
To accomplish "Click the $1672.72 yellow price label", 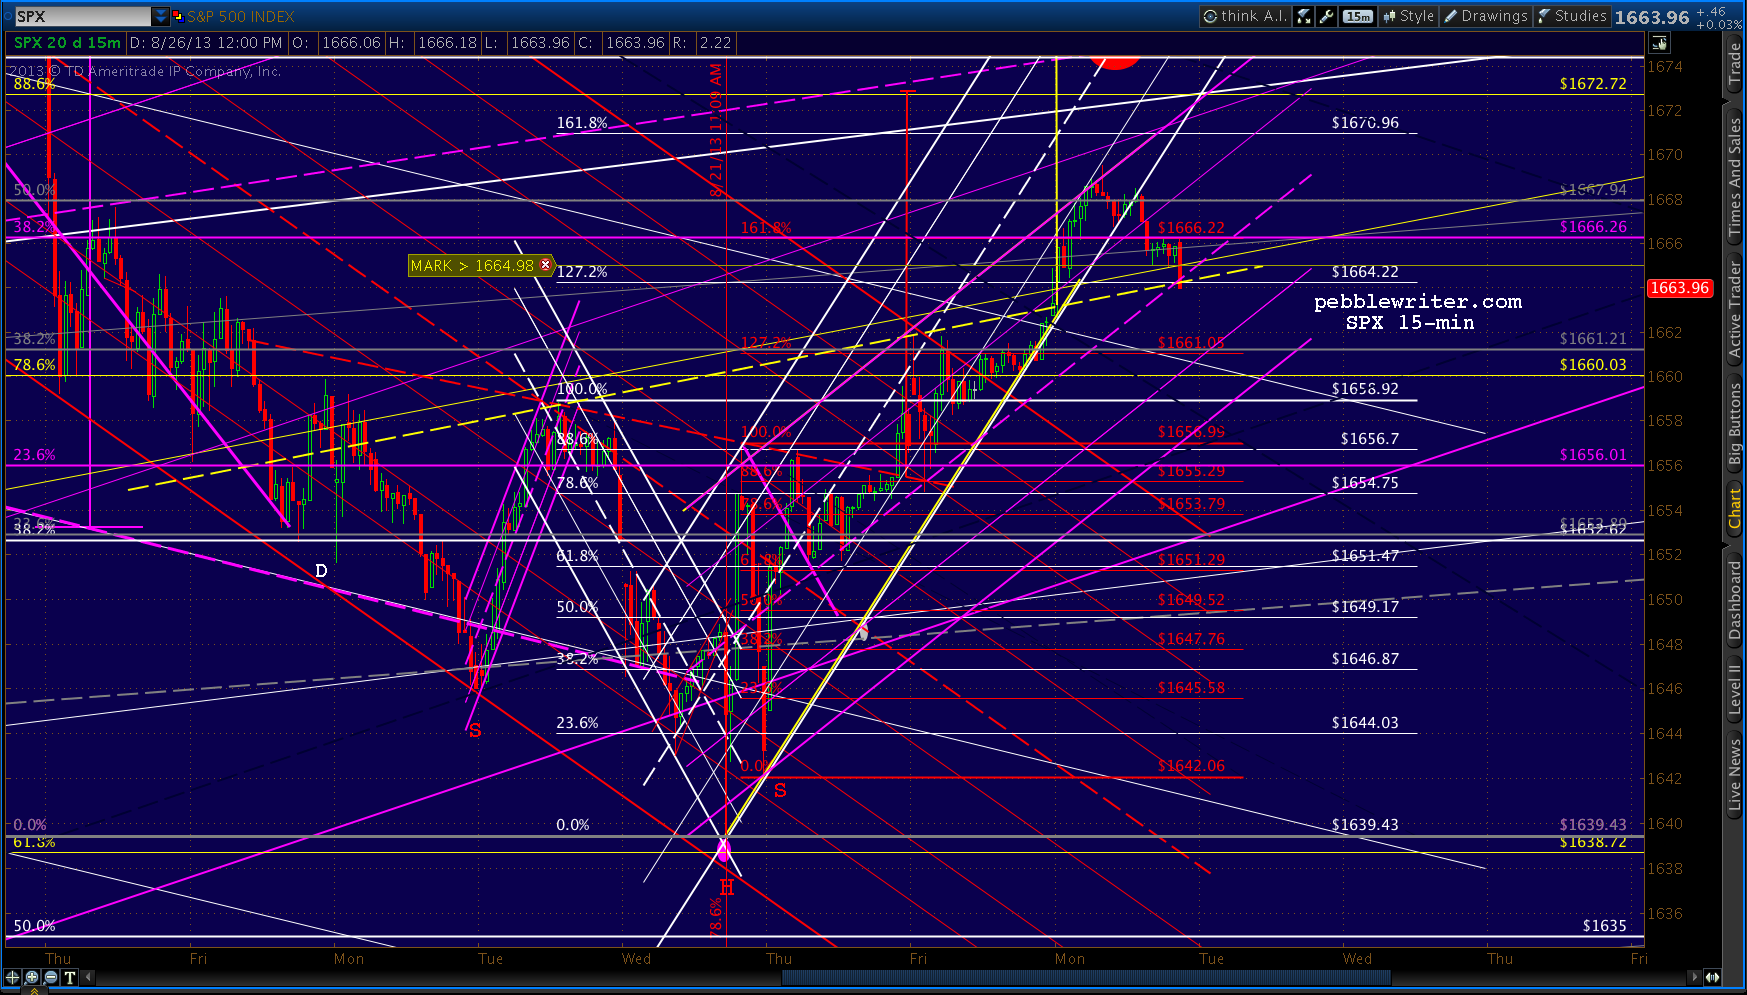I will tap(1593, 84).
